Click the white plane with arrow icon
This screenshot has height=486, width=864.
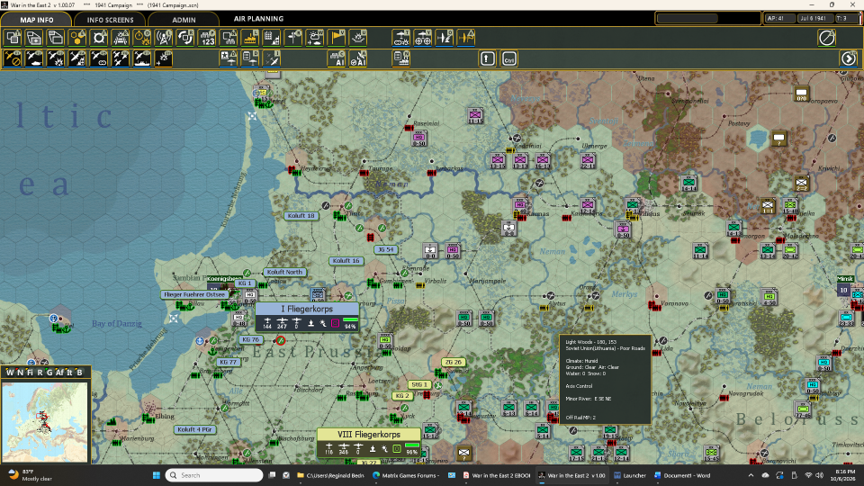444,38
